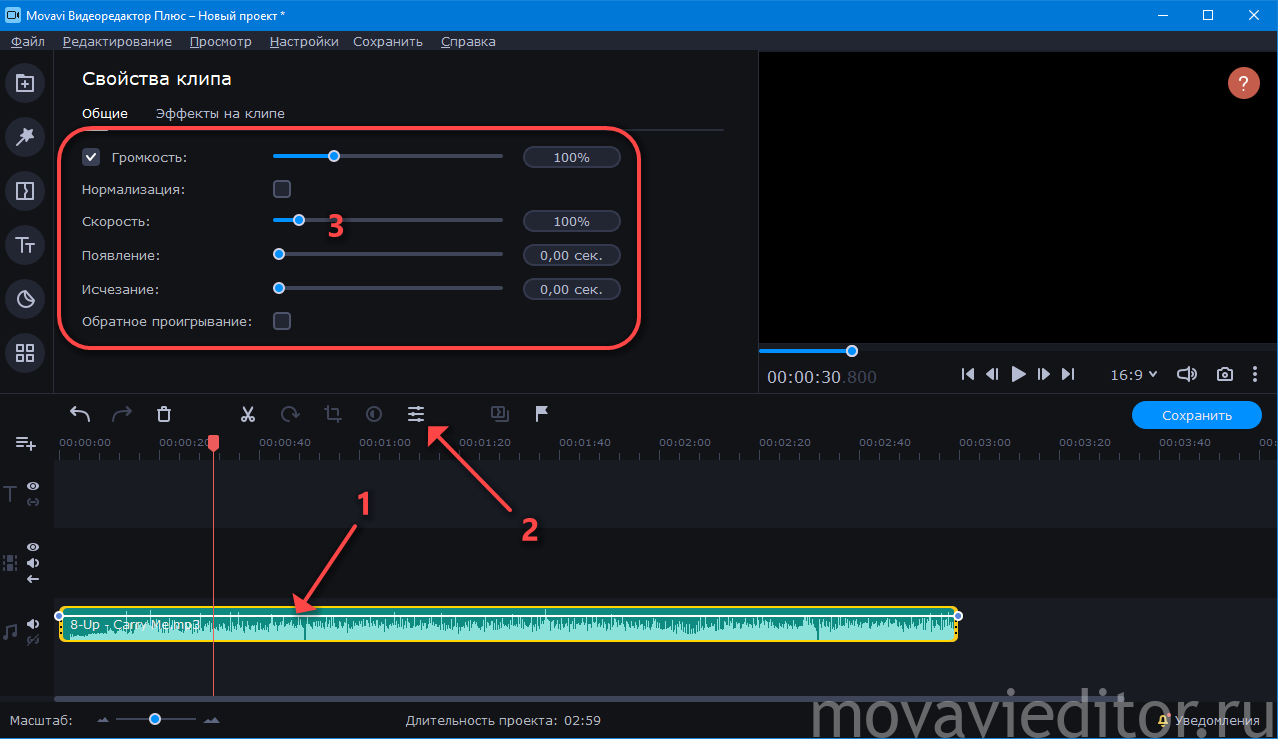Toggle the audio track link icon

33,640
